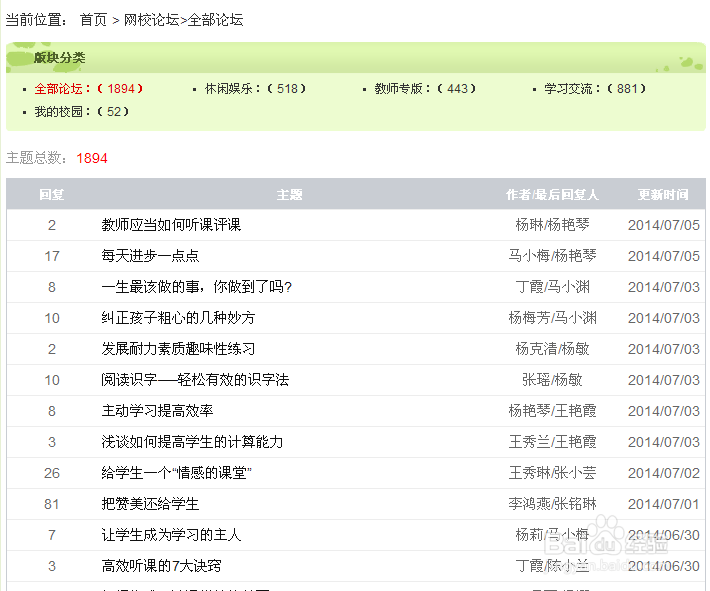Open topic 让学生成为学习的主人
The image size is (710, 591).
tap(171, 535)
